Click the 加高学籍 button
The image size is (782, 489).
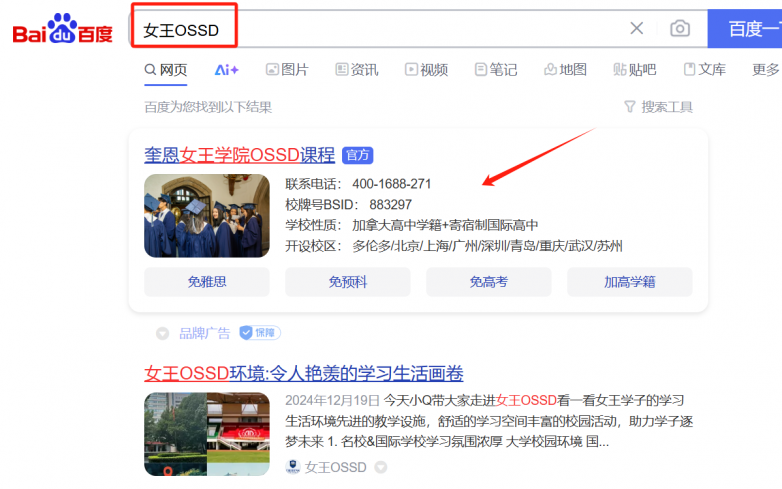pos(629,282)
